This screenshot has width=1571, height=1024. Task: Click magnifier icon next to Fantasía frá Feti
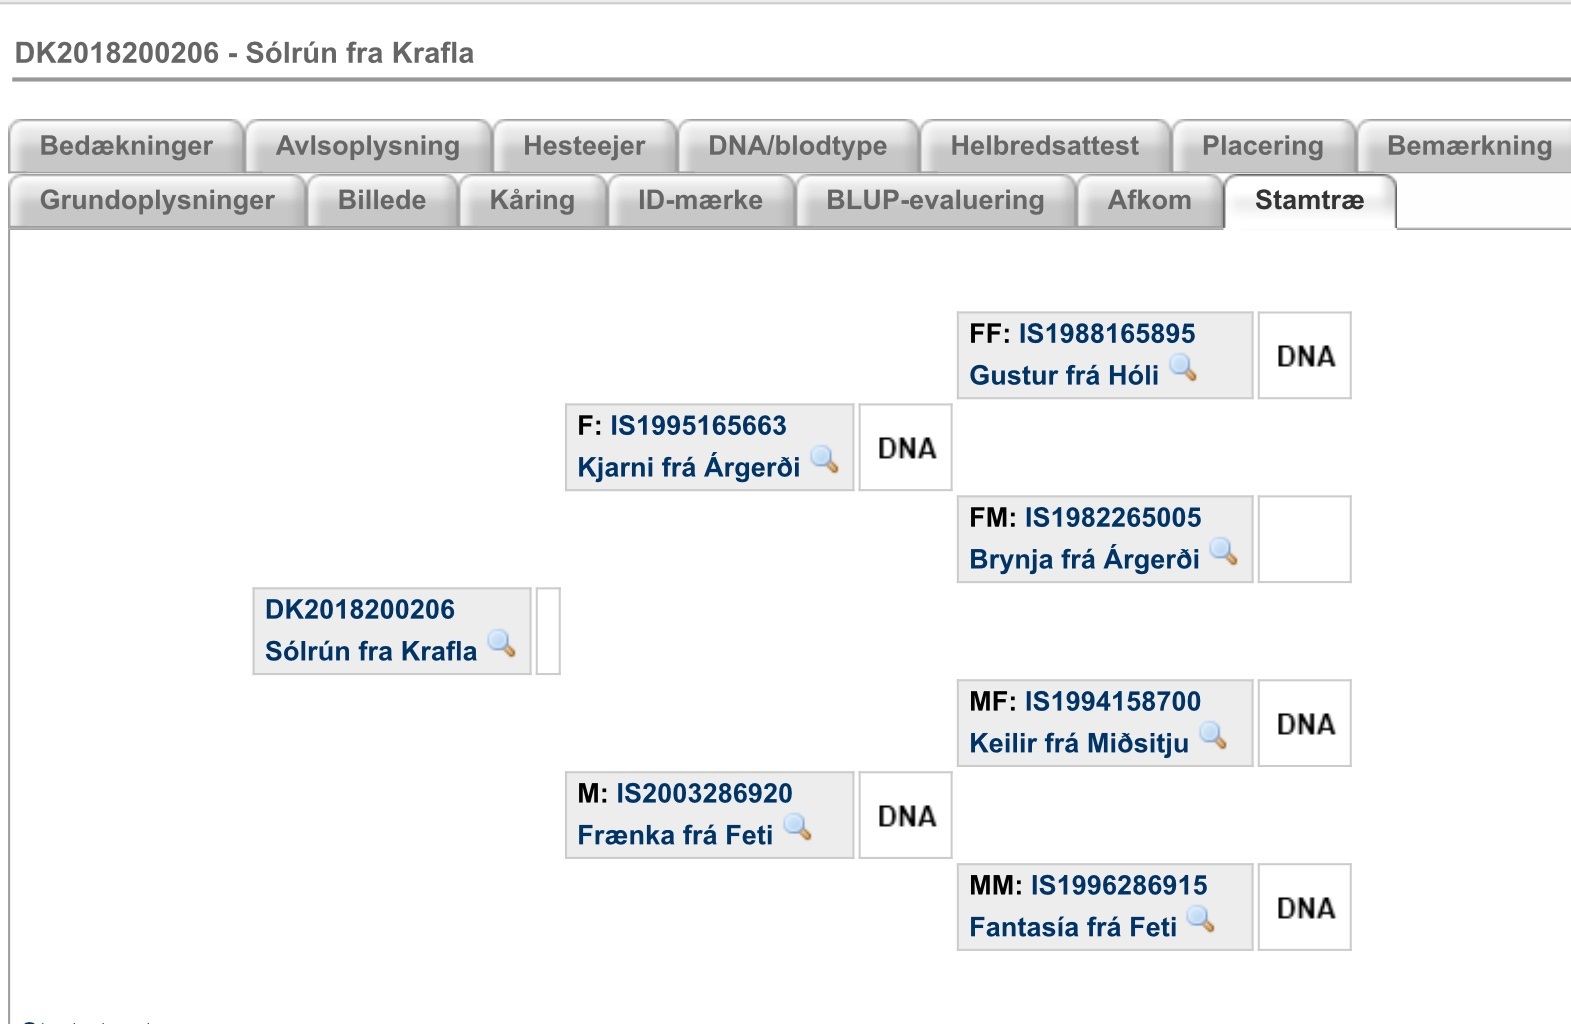(1201, 920)
